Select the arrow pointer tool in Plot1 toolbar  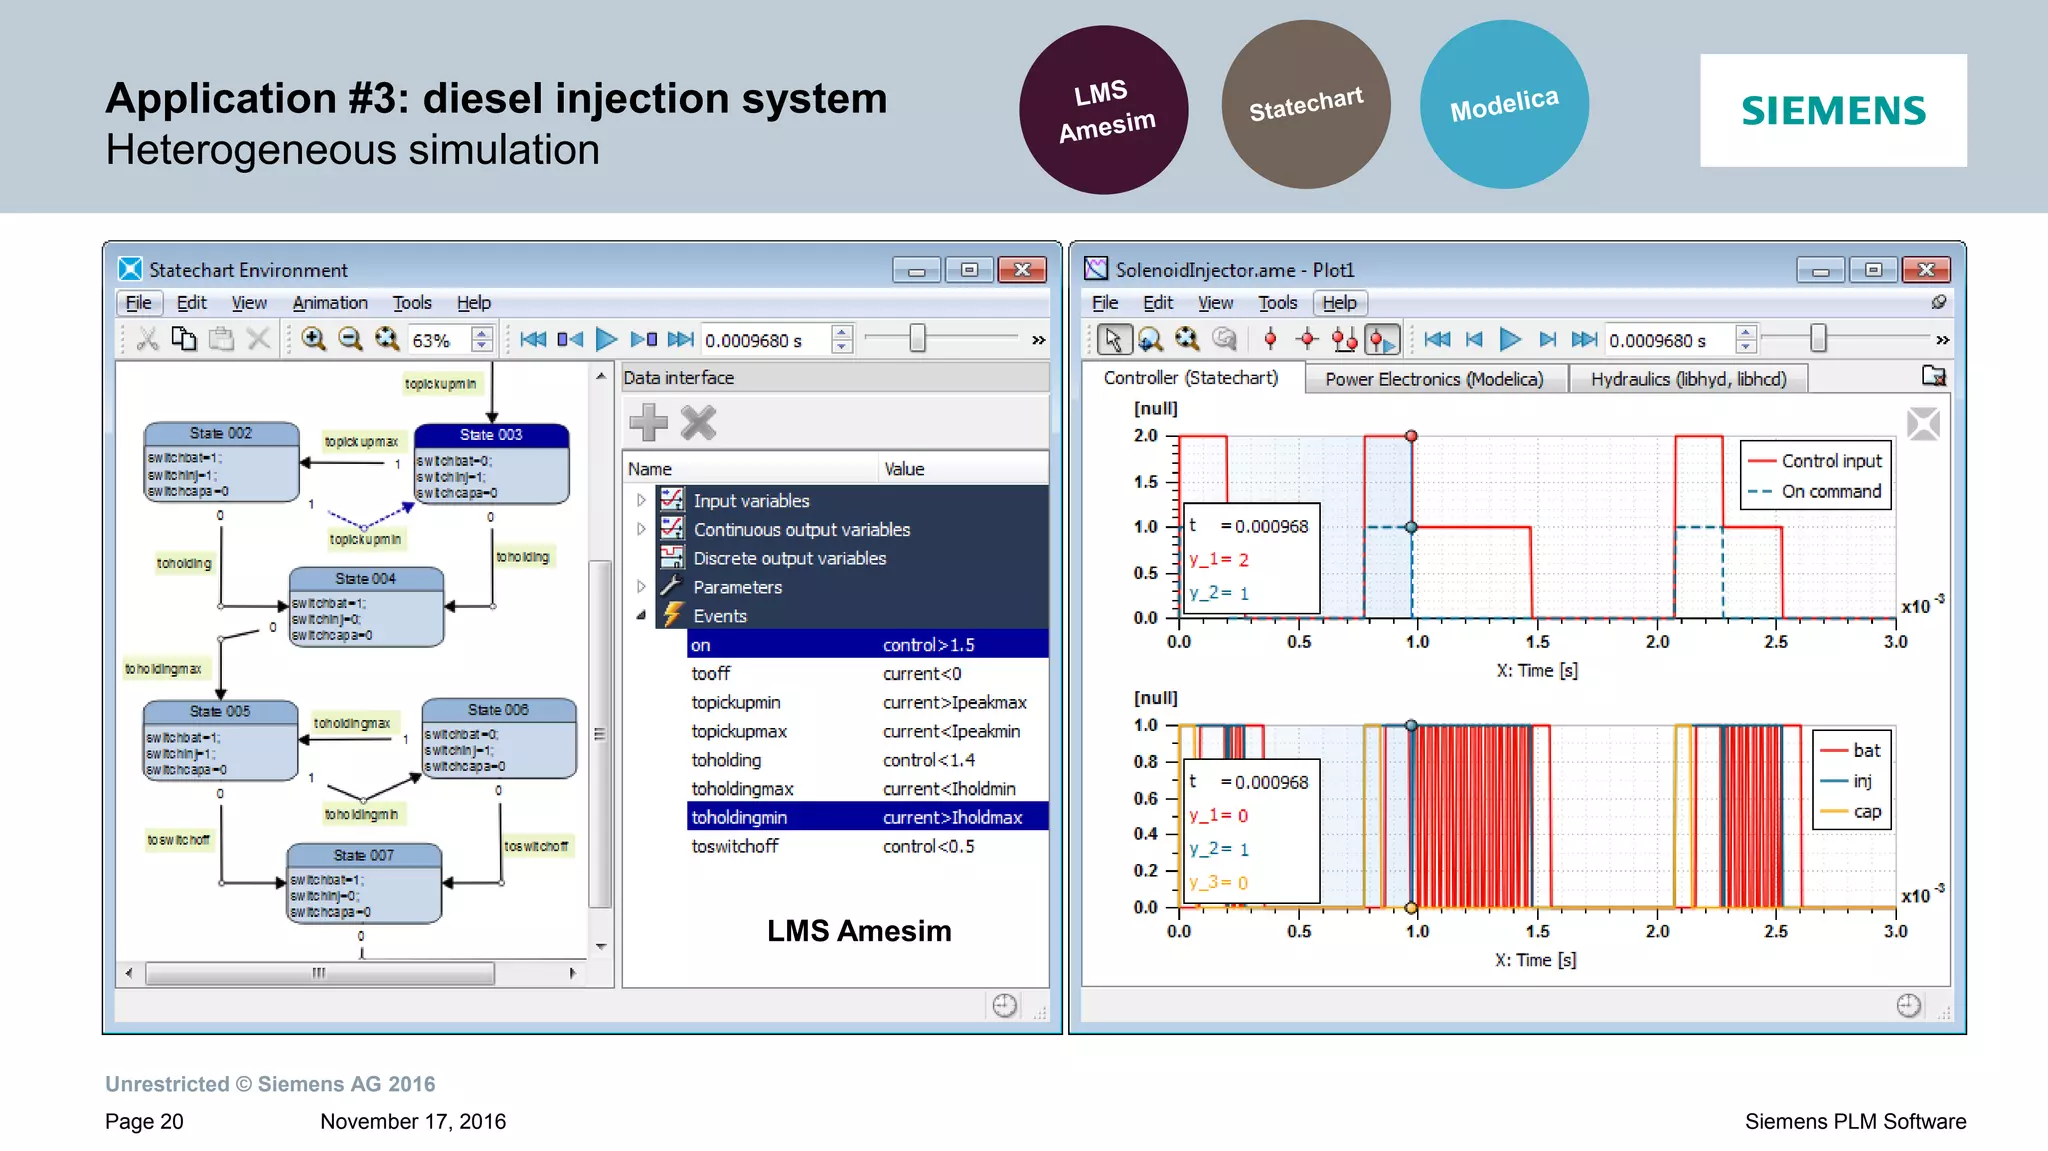(x=1112, y=340)
